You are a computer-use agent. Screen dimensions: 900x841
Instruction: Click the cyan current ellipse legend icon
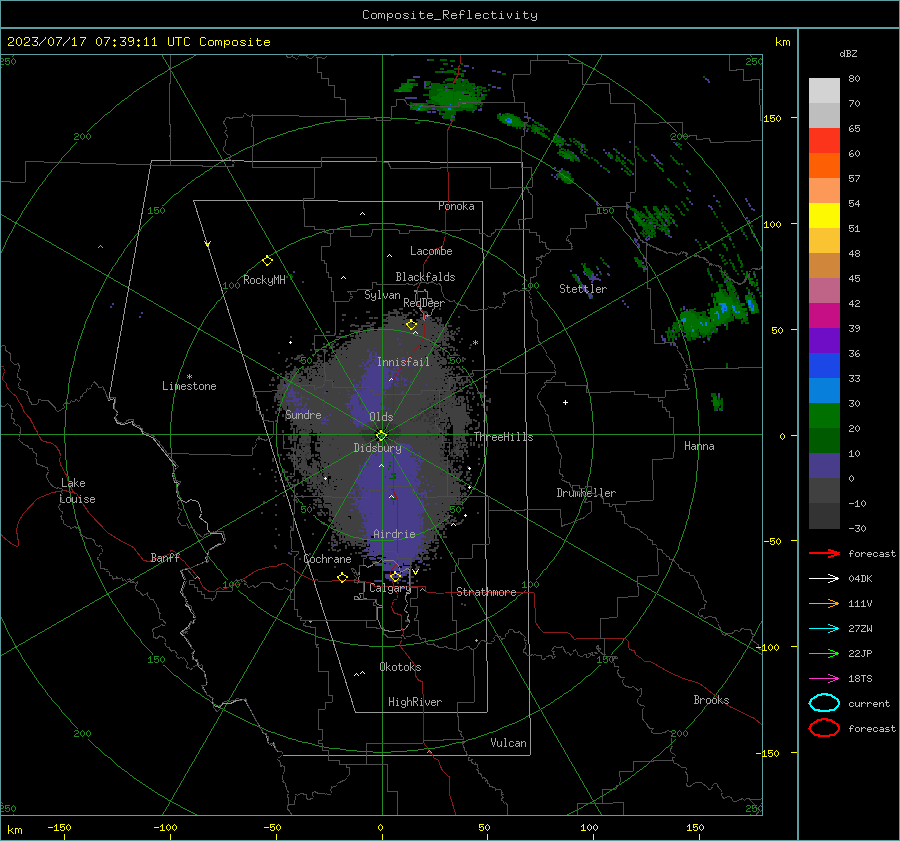point(824,703)
